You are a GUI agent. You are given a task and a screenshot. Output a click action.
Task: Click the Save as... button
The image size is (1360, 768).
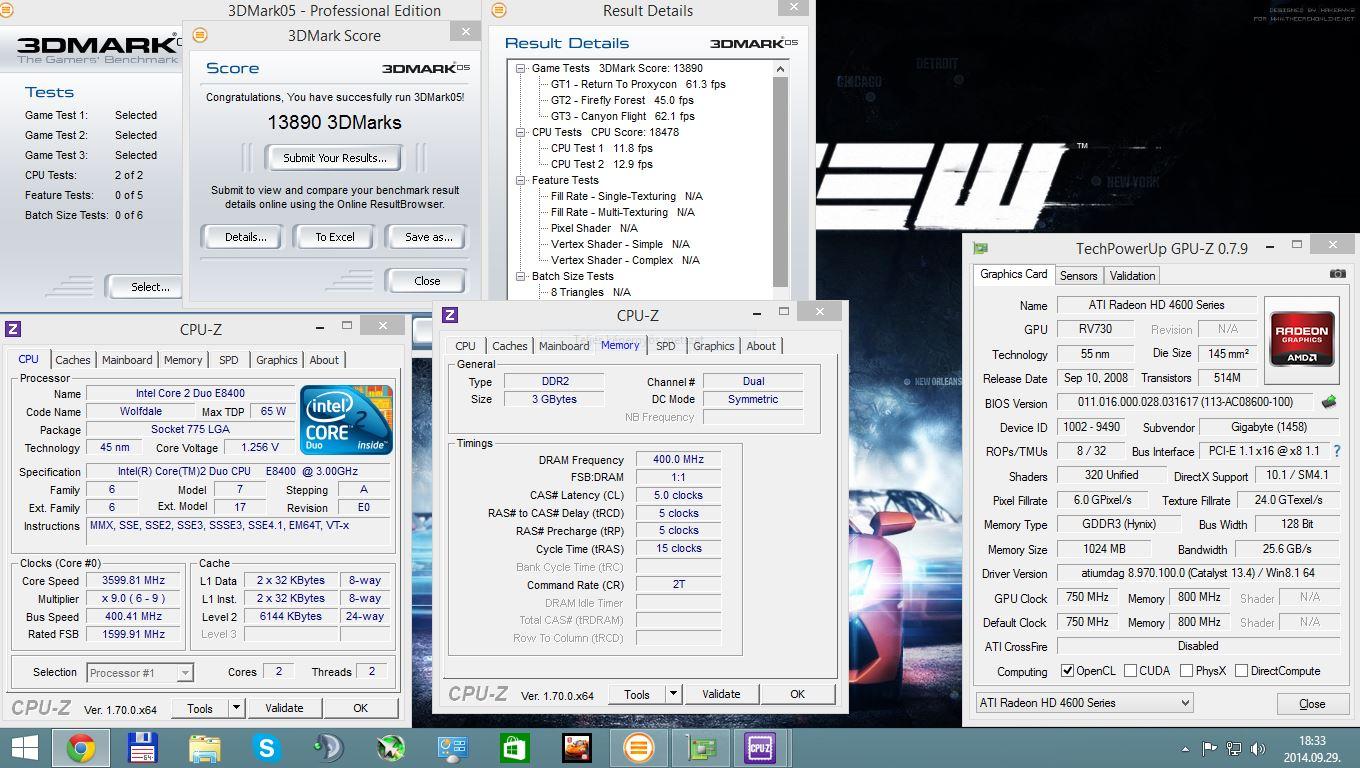(429, 237)
